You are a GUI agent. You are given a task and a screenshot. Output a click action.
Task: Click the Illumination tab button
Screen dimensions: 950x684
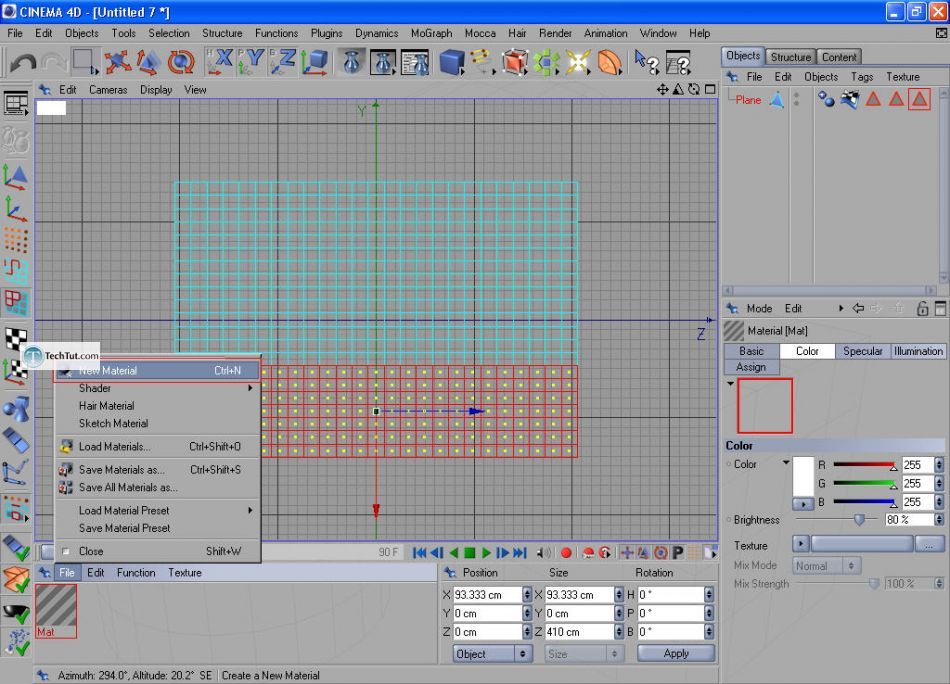918,351
